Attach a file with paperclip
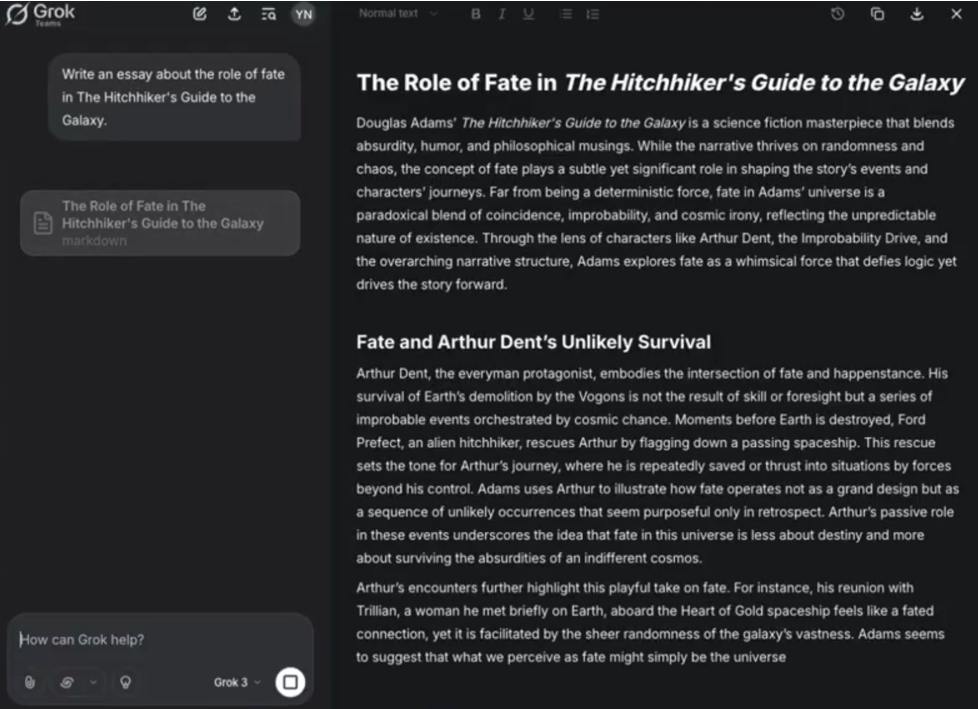 pyautogui.click(x=30, y=682)
